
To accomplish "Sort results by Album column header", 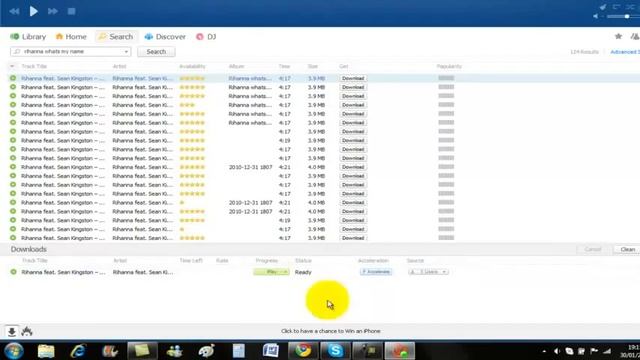I will (236, 66).
